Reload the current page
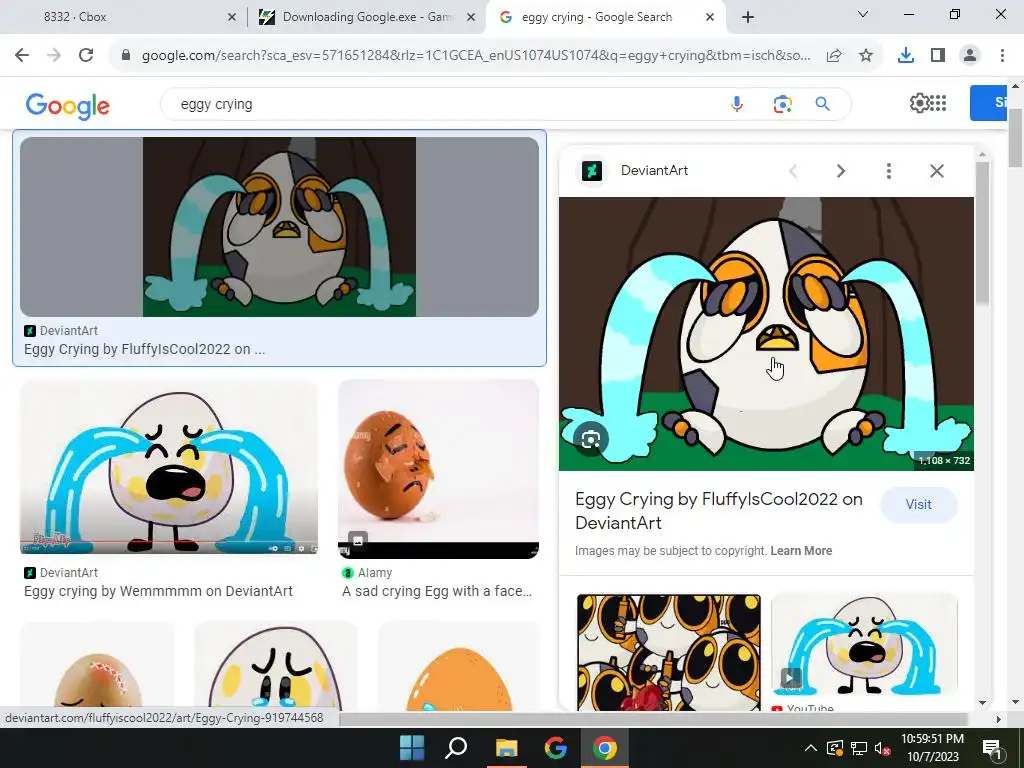1024x768 pixels. pyautogui.click(x=86, y=56)
